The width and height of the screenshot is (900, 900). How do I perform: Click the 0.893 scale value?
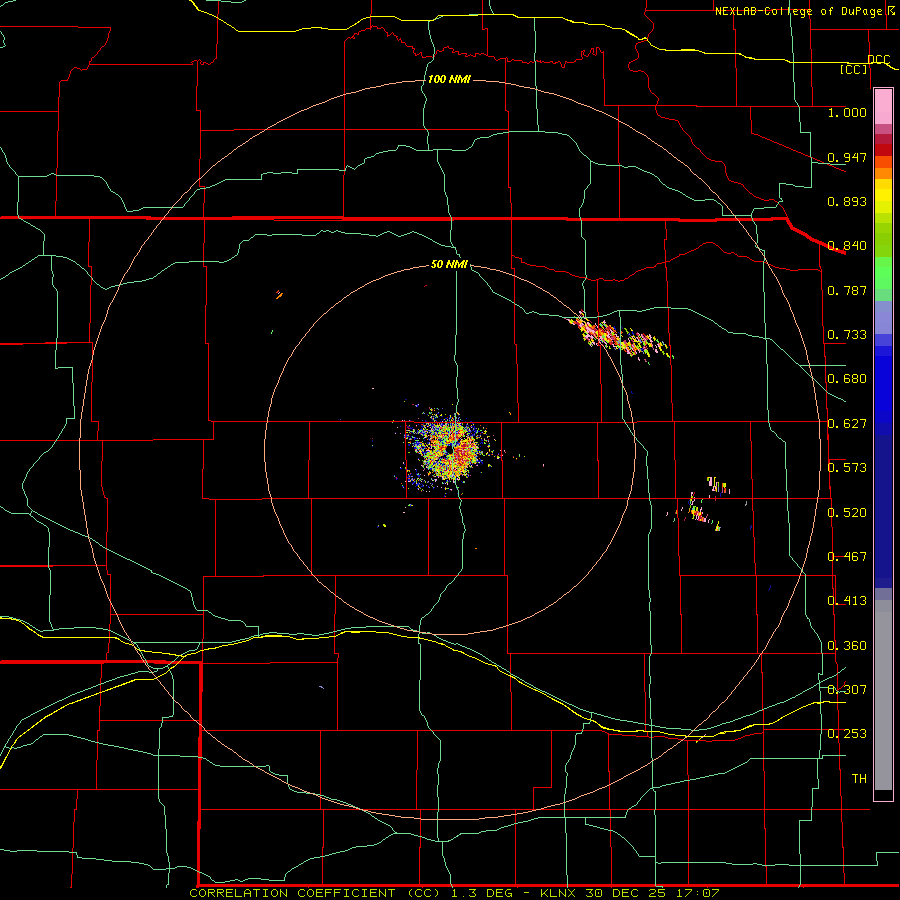pyautogui.click(x=847, y=201)
